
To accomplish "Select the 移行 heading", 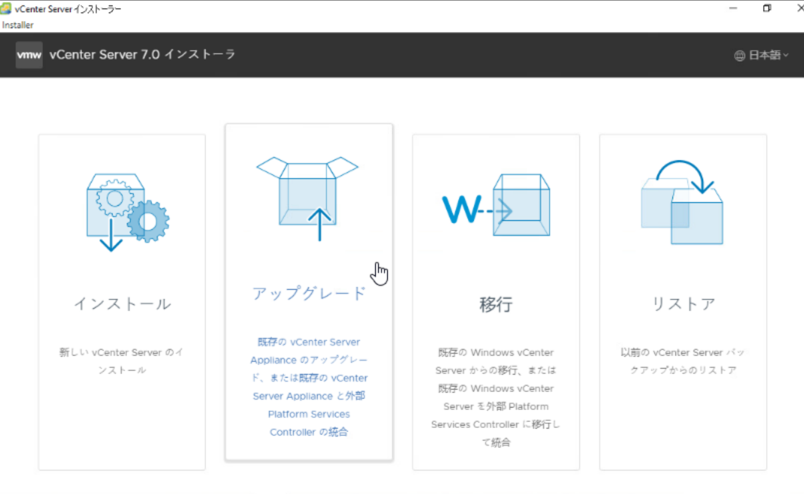I will (x=496, y=304).
